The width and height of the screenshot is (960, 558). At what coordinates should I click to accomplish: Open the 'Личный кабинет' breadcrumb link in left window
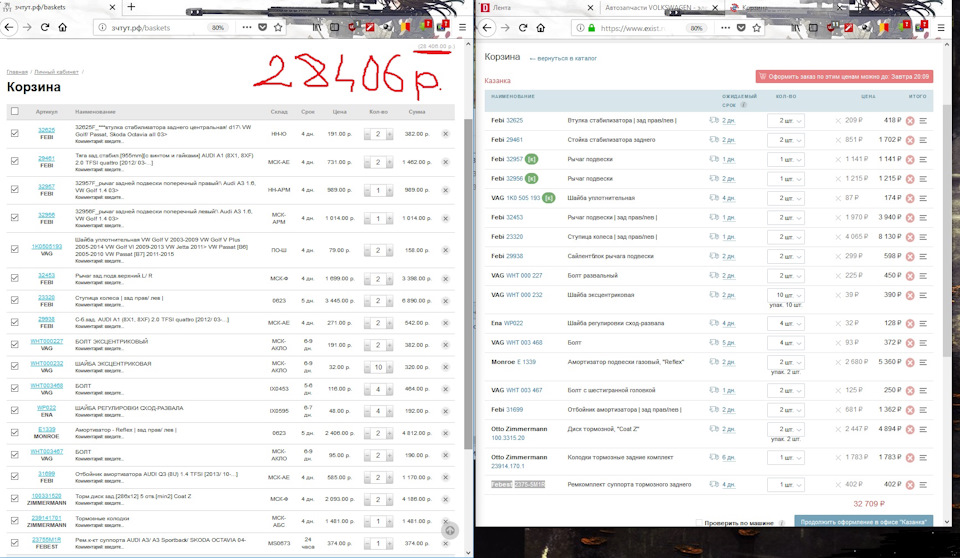pos(56,72)
